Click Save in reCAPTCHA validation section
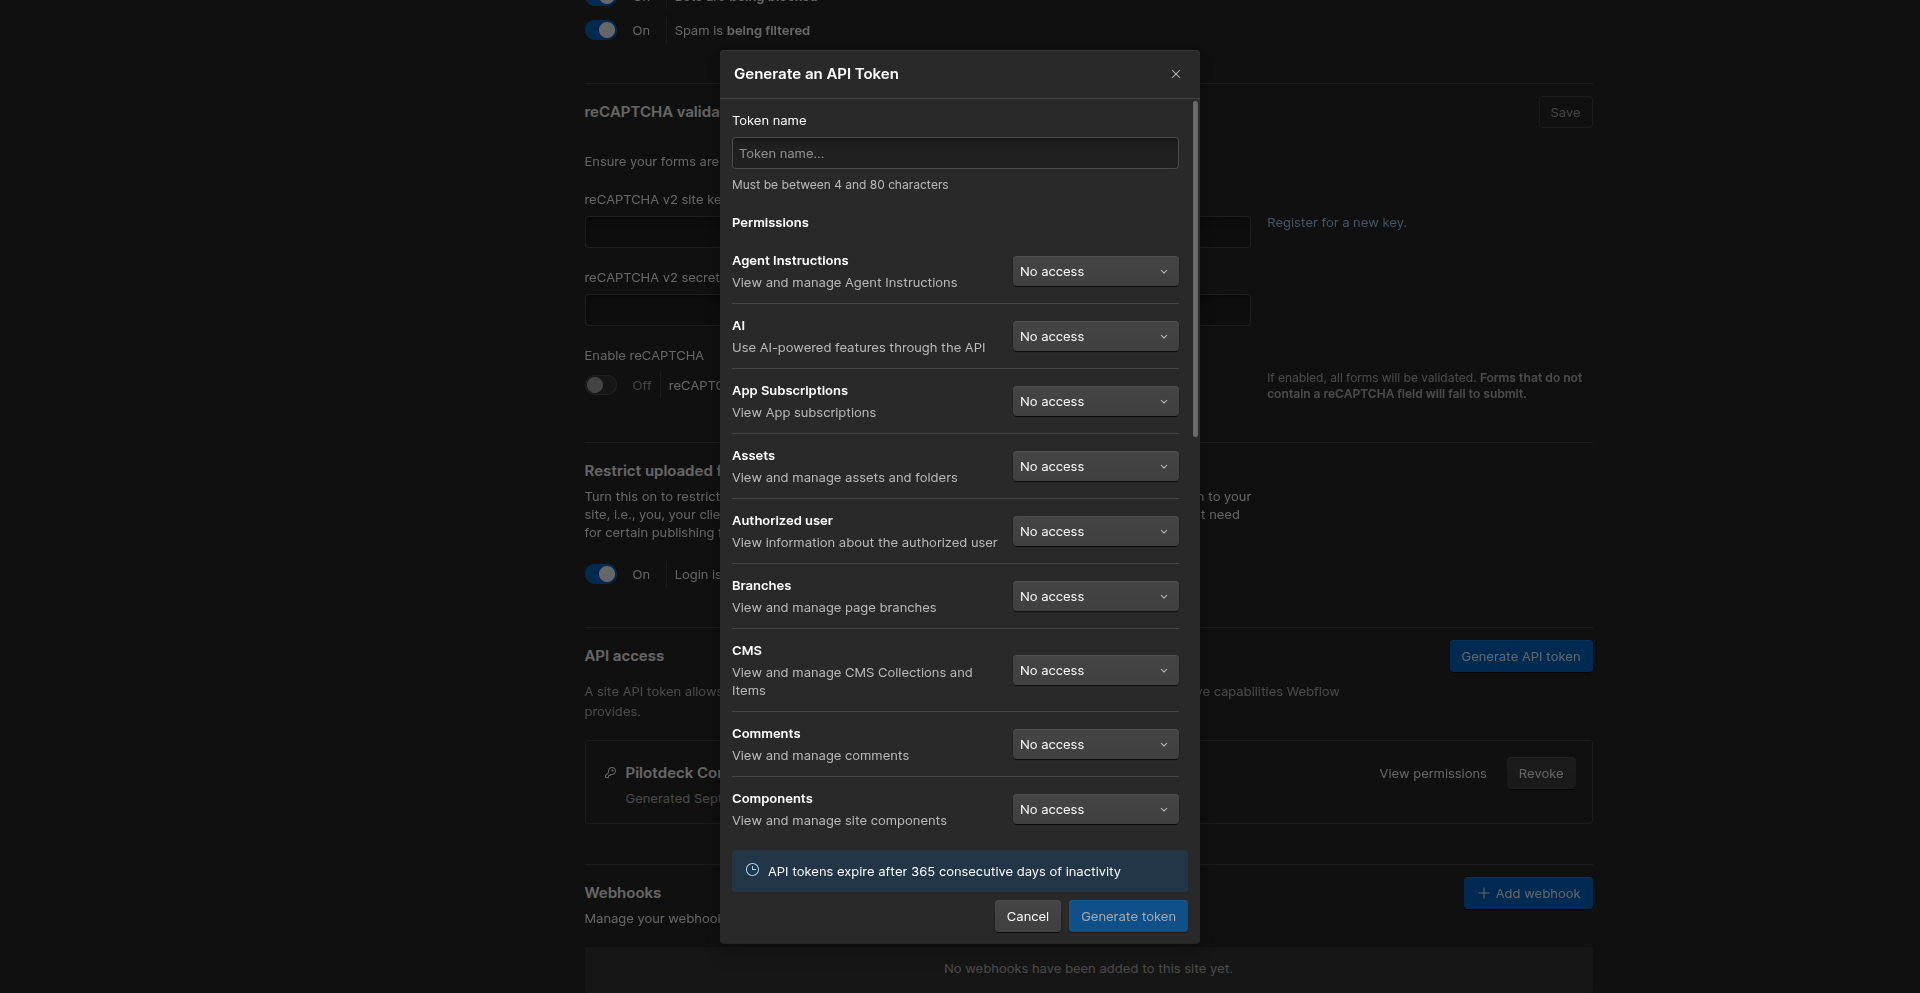Image resolution: width=1920 pixels, height=993 pixels. [1565, 112]
